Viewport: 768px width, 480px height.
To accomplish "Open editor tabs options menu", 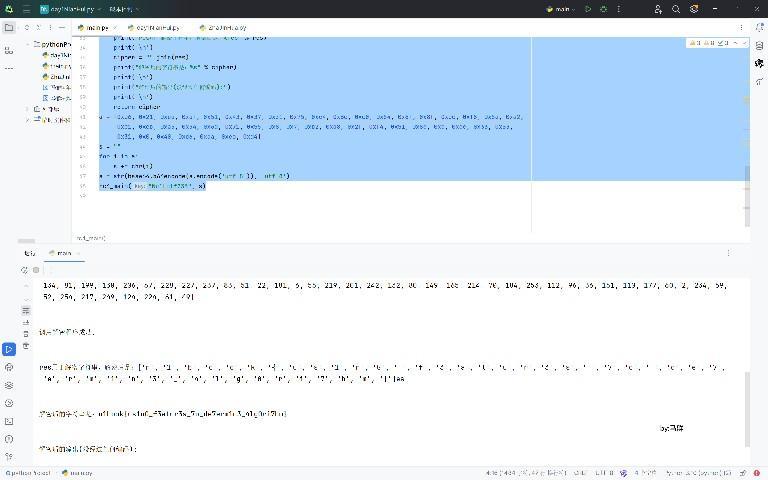I will (x=741, y=28).
